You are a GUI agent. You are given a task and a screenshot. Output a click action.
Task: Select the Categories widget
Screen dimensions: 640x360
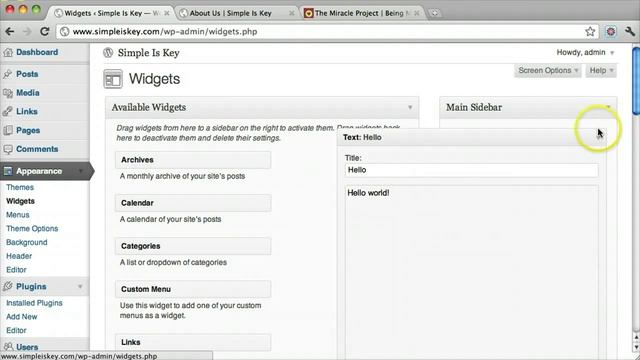coord(193,246)
